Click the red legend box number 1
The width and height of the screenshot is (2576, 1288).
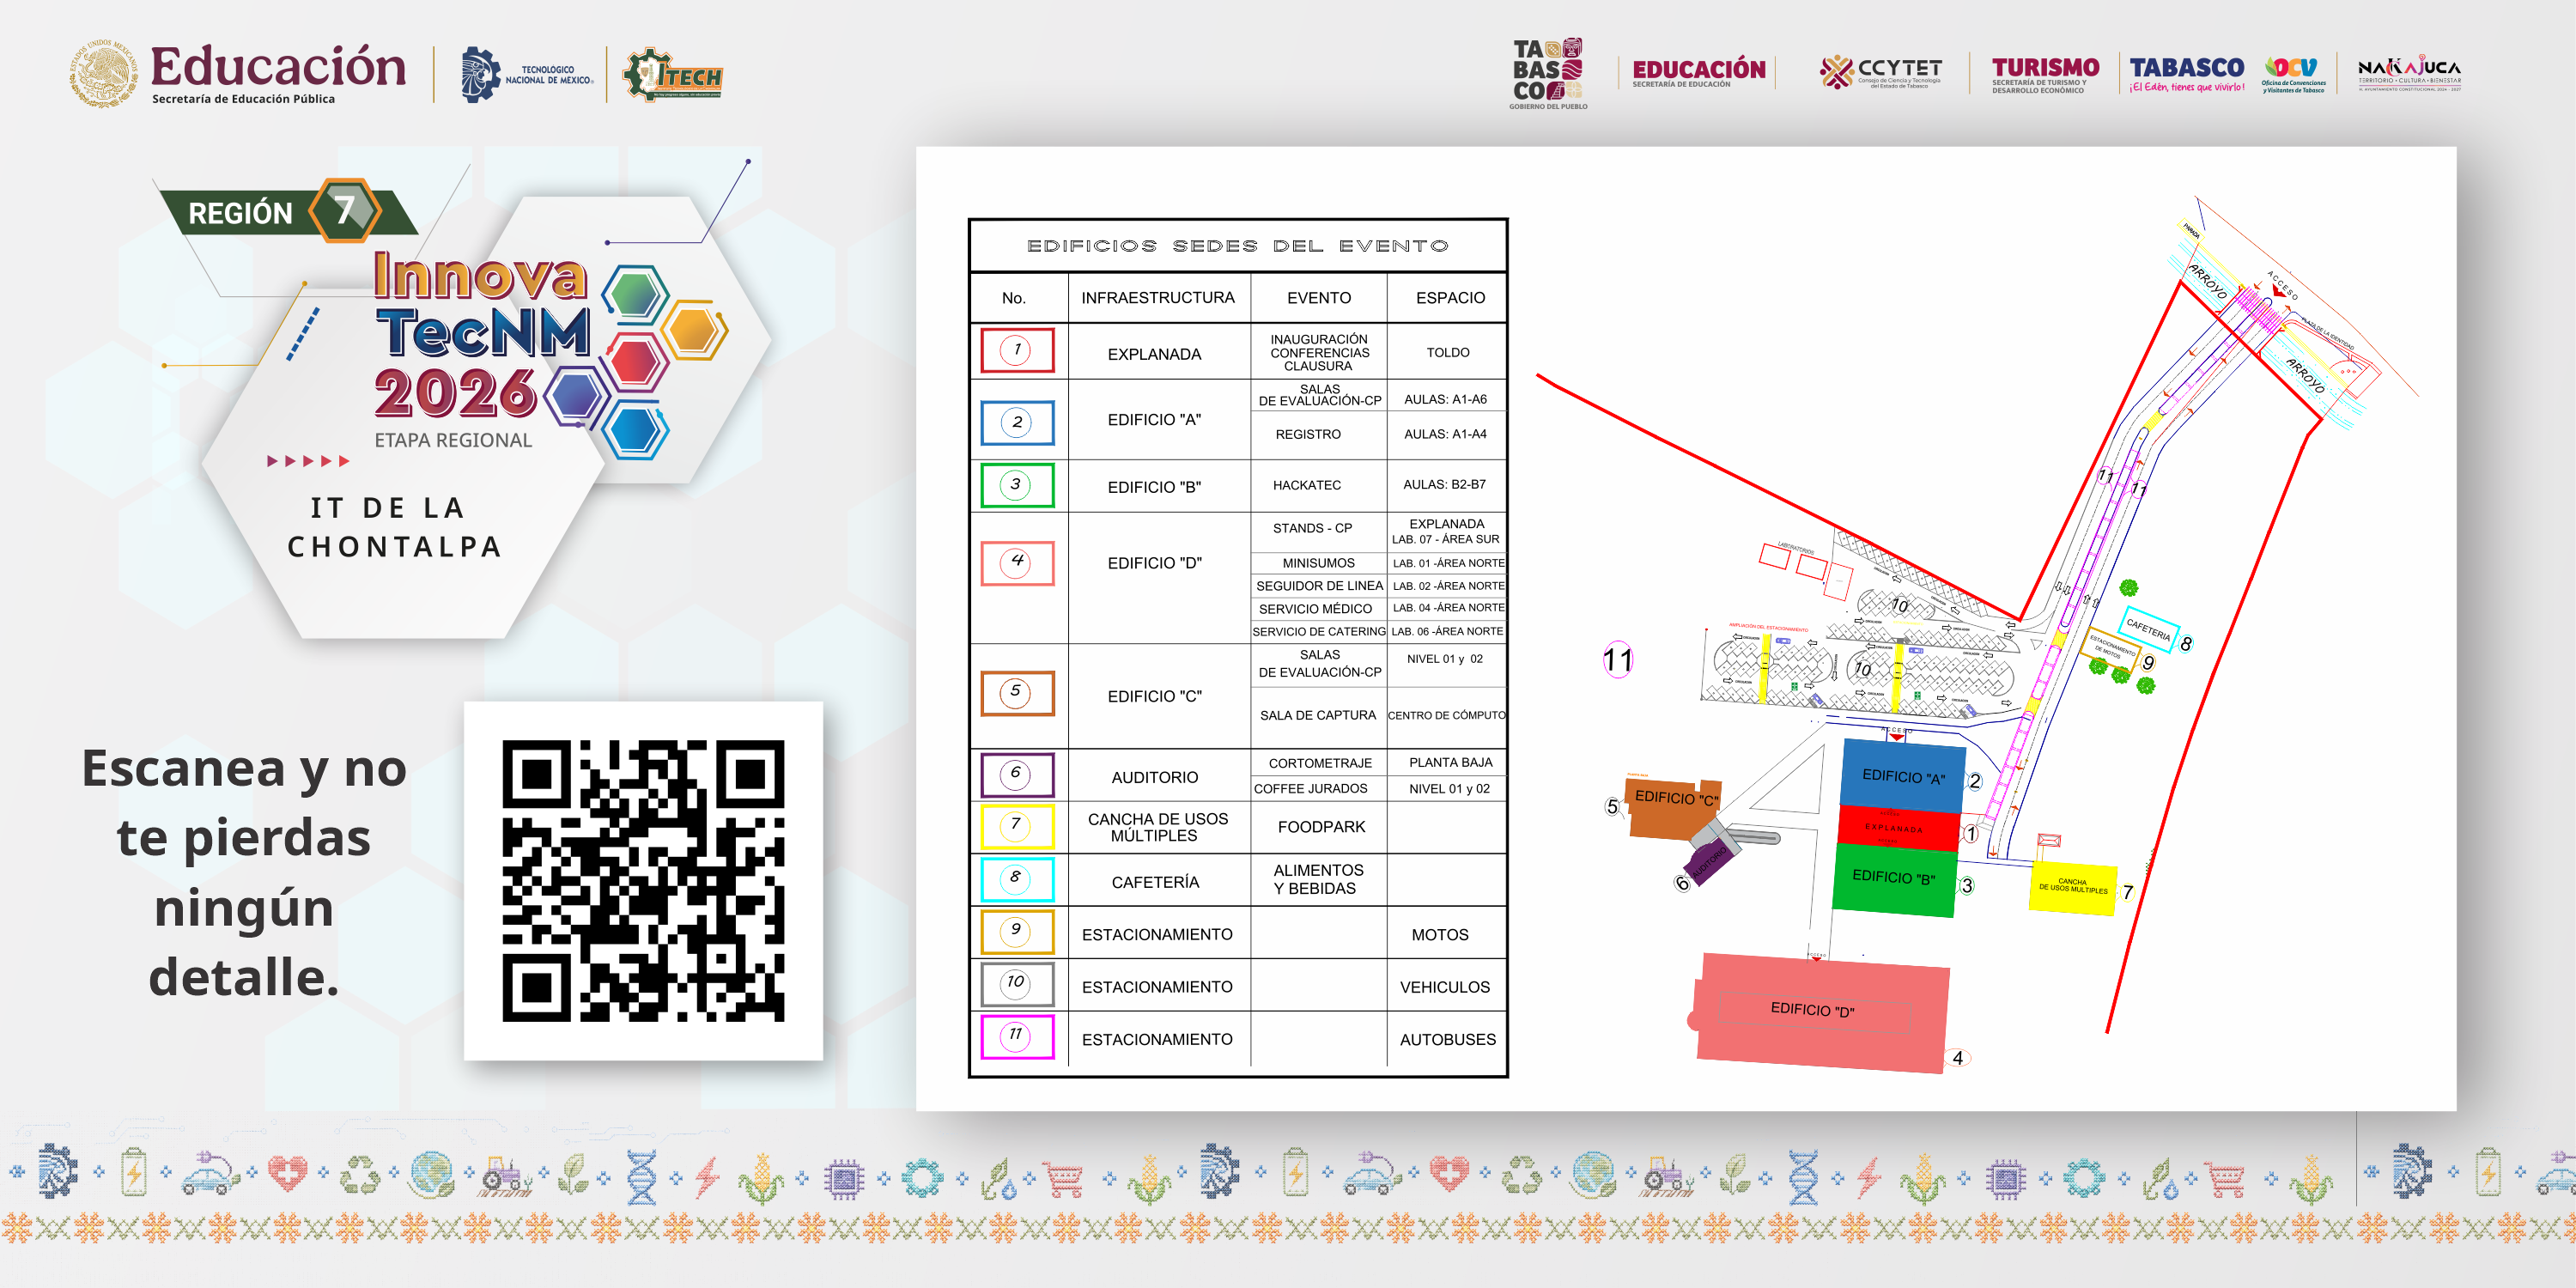(1017, 350)
